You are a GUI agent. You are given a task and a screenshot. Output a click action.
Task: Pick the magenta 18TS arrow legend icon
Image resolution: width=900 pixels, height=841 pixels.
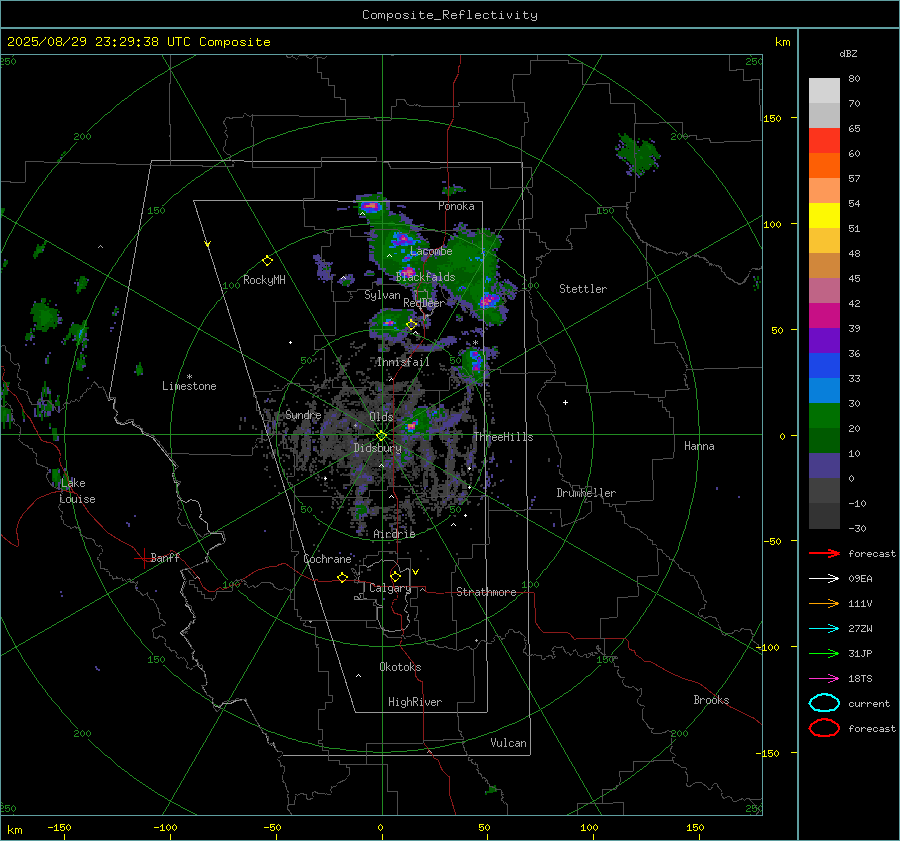pyautogui.click(x=824, y=679)
